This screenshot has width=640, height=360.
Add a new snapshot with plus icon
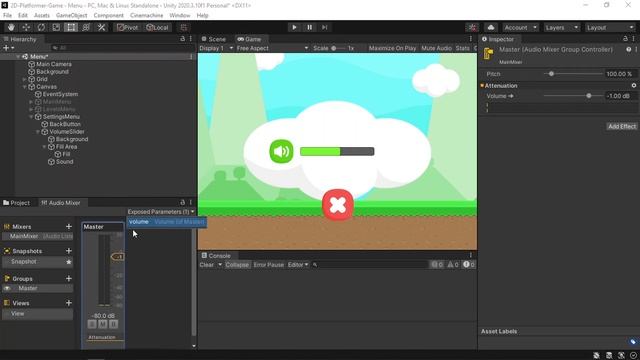pos(69,251)
